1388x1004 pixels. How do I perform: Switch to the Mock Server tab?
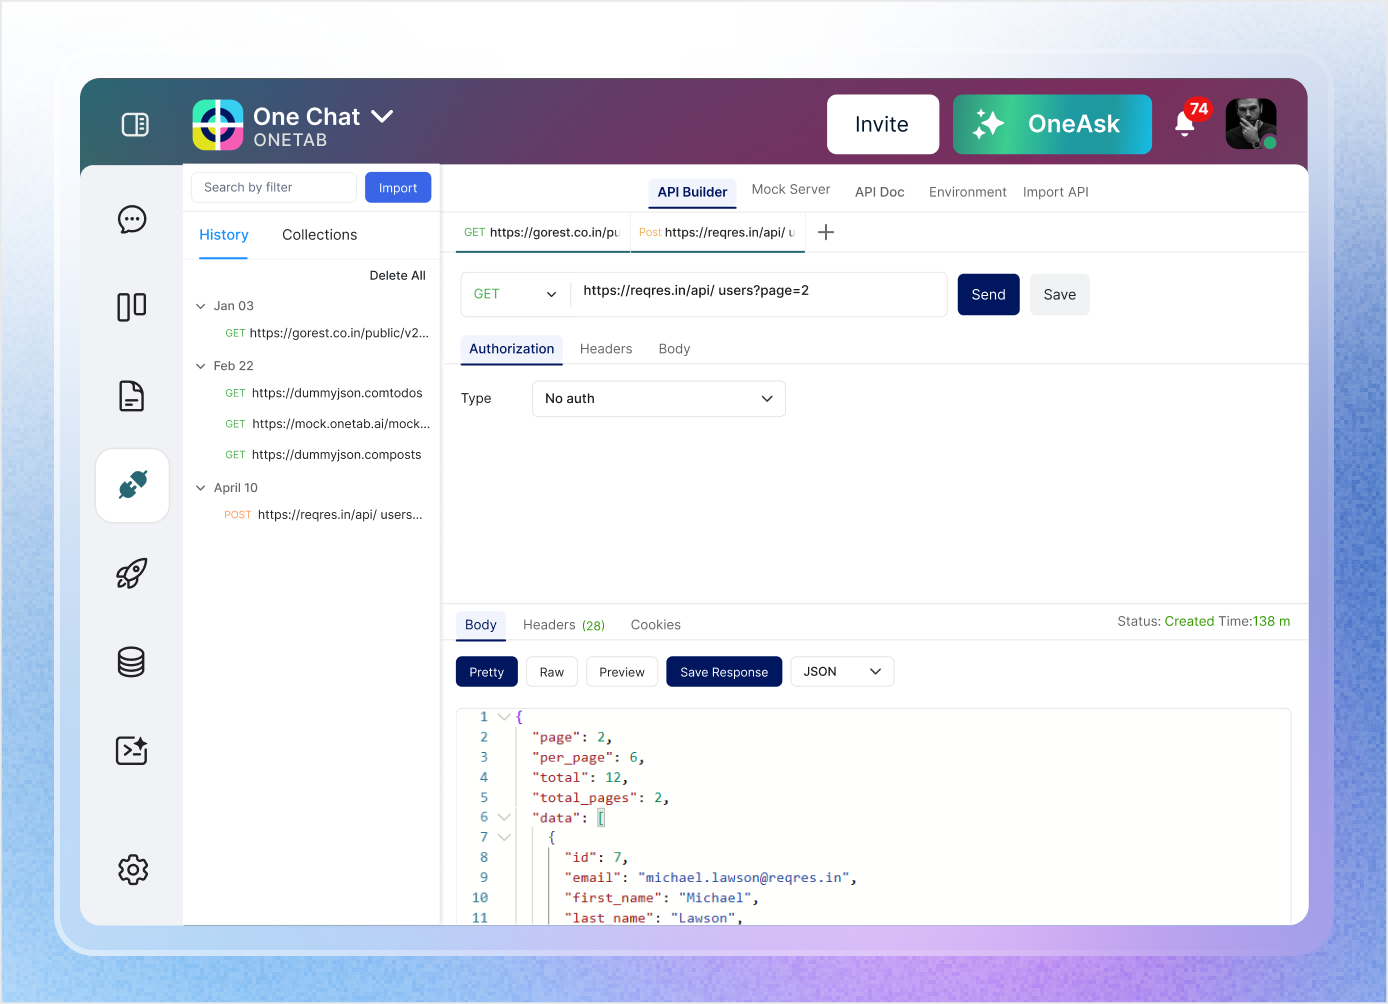pyautogui.click(x=791, y=189)
